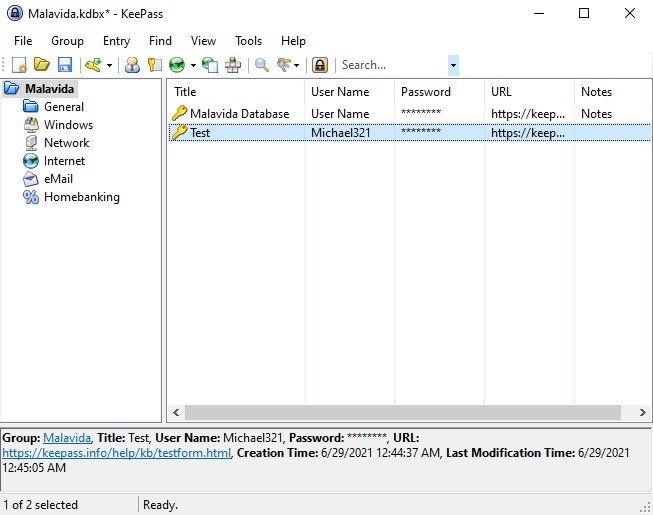
Task: Open the Show Entries dropdown arrow
Action: coord(297,65)
